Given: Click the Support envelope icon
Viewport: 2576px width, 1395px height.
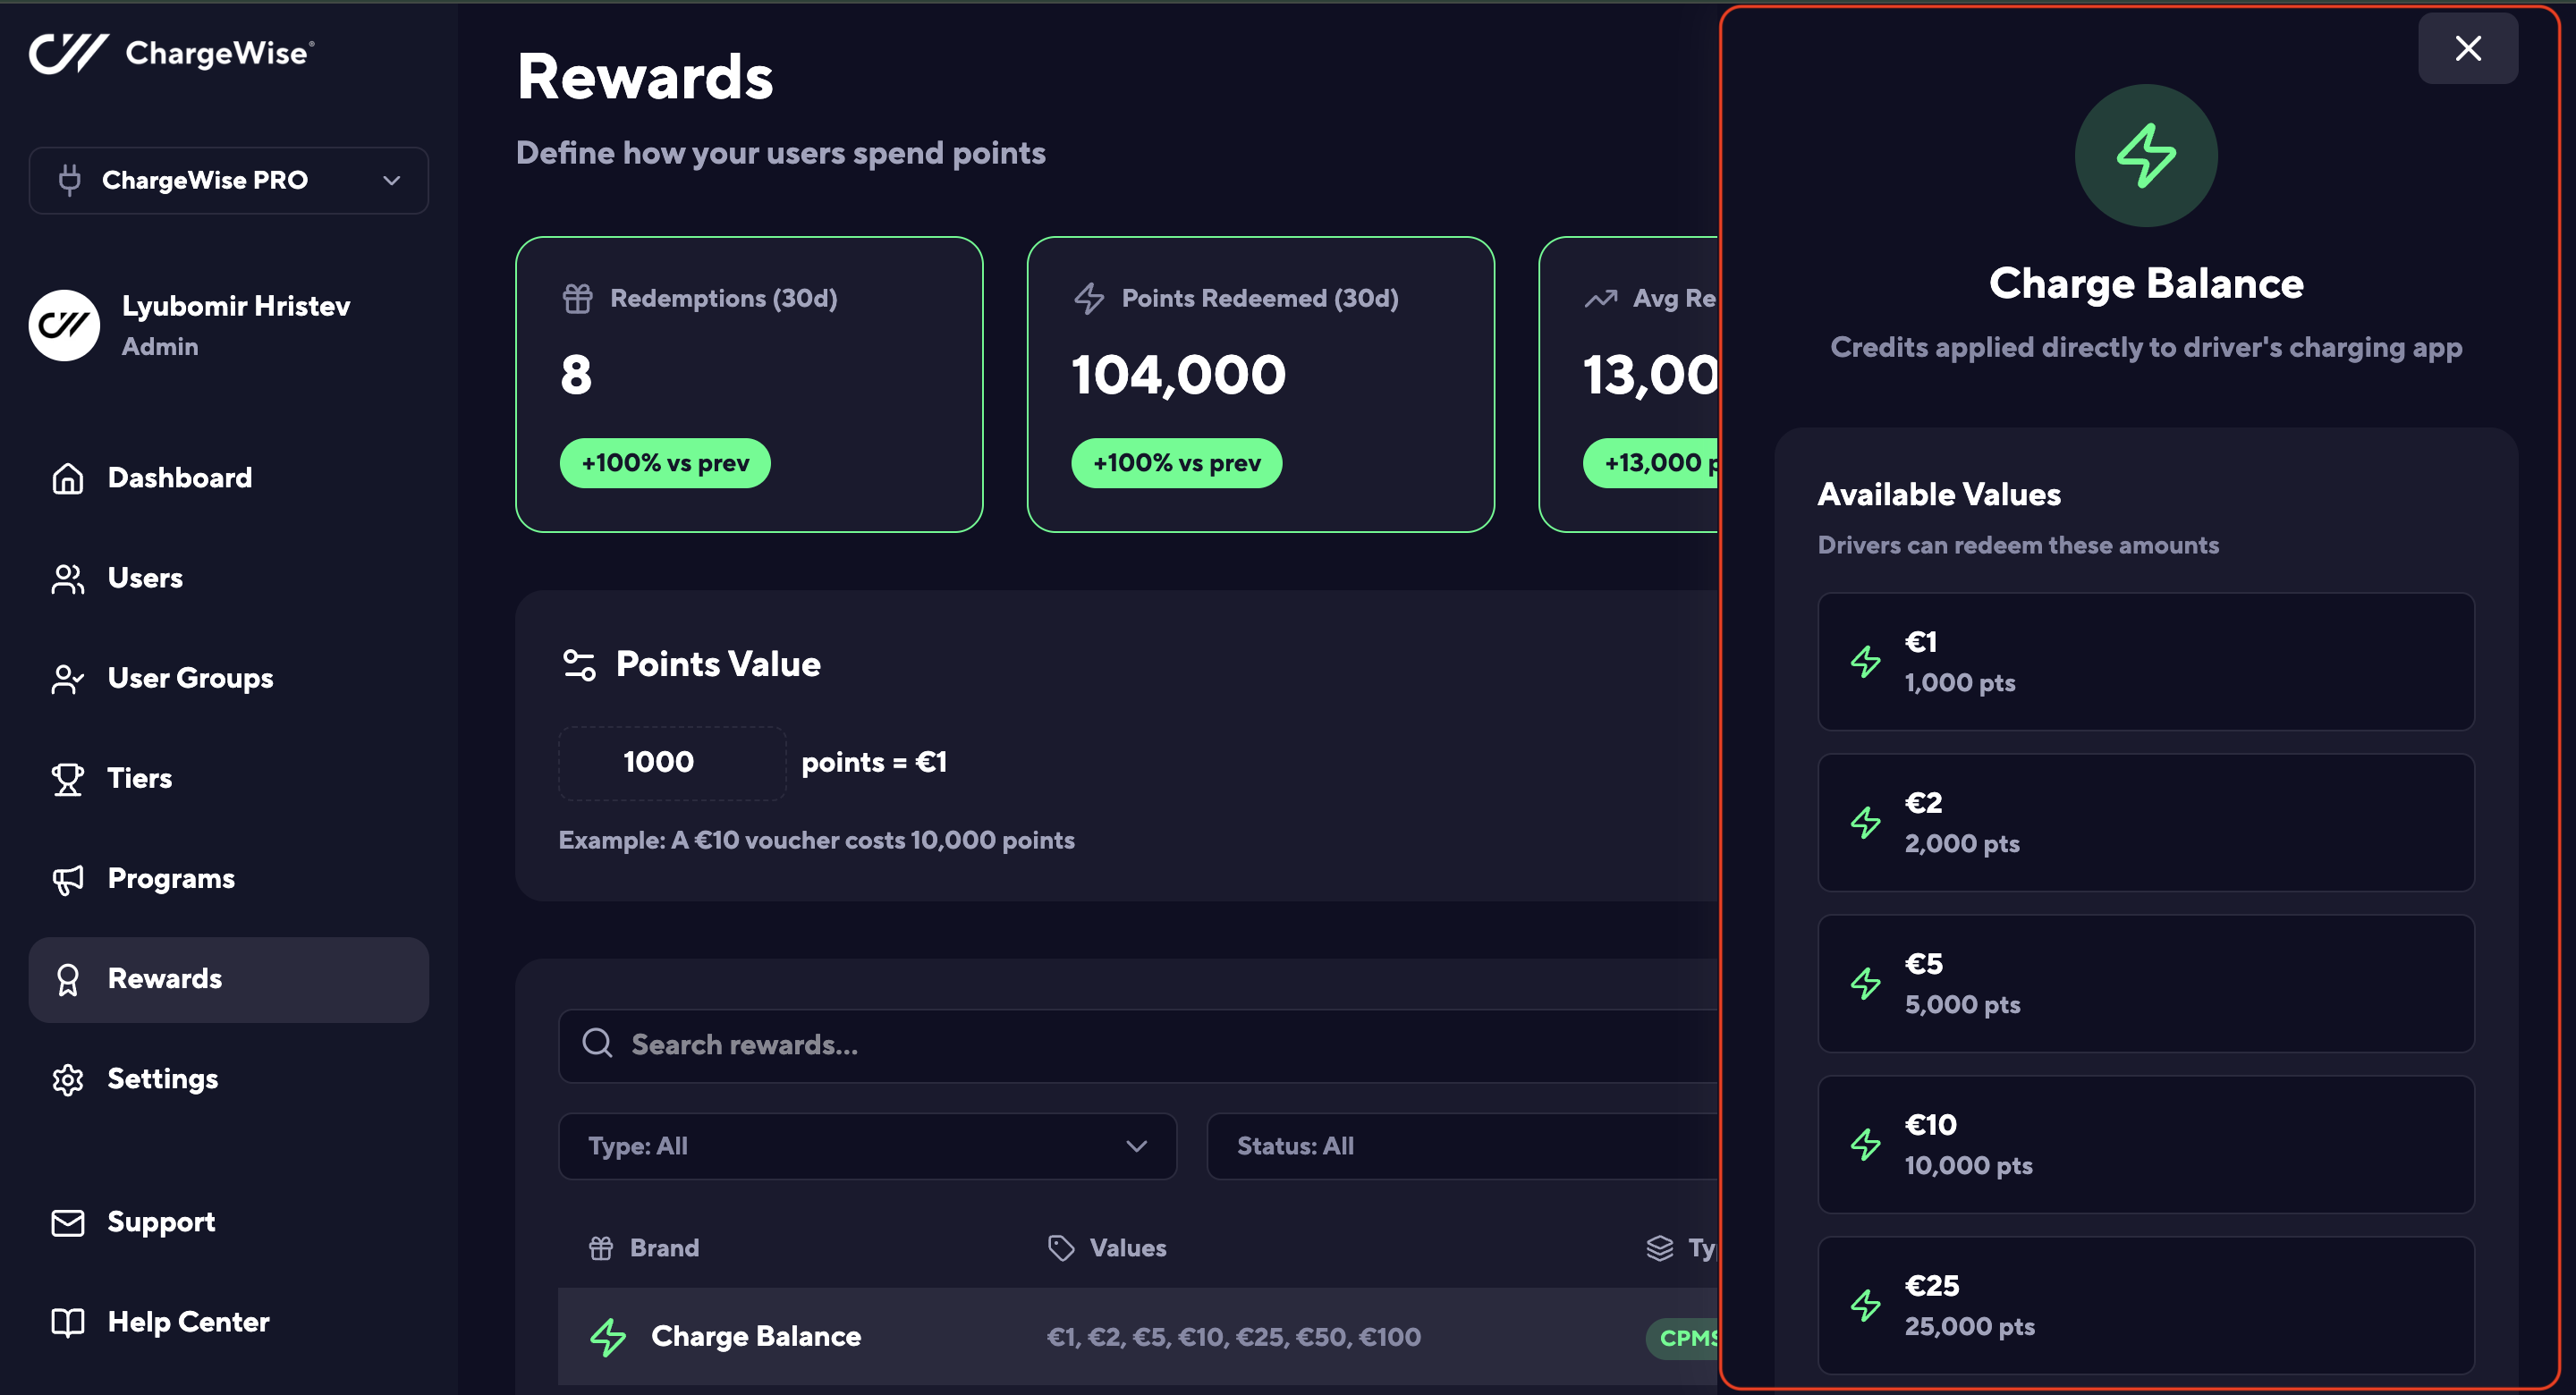Looking at the screenshot, I should coord(67,1222).
